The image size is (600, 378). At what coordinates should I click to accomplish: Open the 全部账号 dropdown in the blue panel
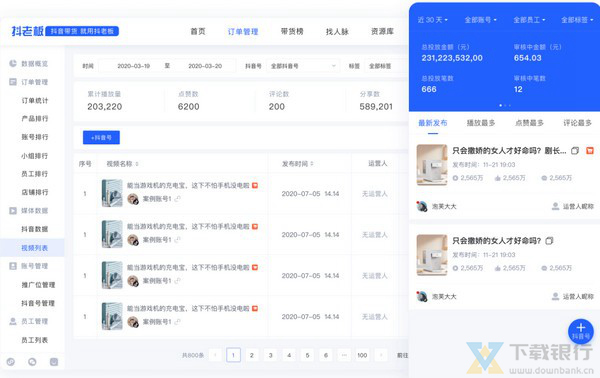click(481, 20)
